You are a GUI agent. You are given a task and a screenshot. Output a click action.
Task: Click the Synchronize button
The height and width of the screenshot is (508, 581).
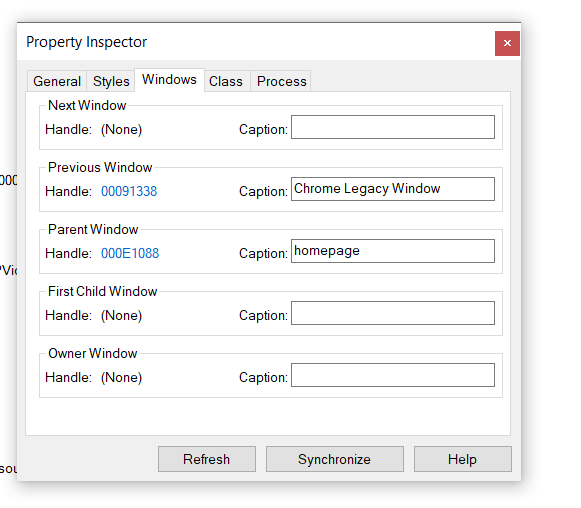[x=335, y=459]
